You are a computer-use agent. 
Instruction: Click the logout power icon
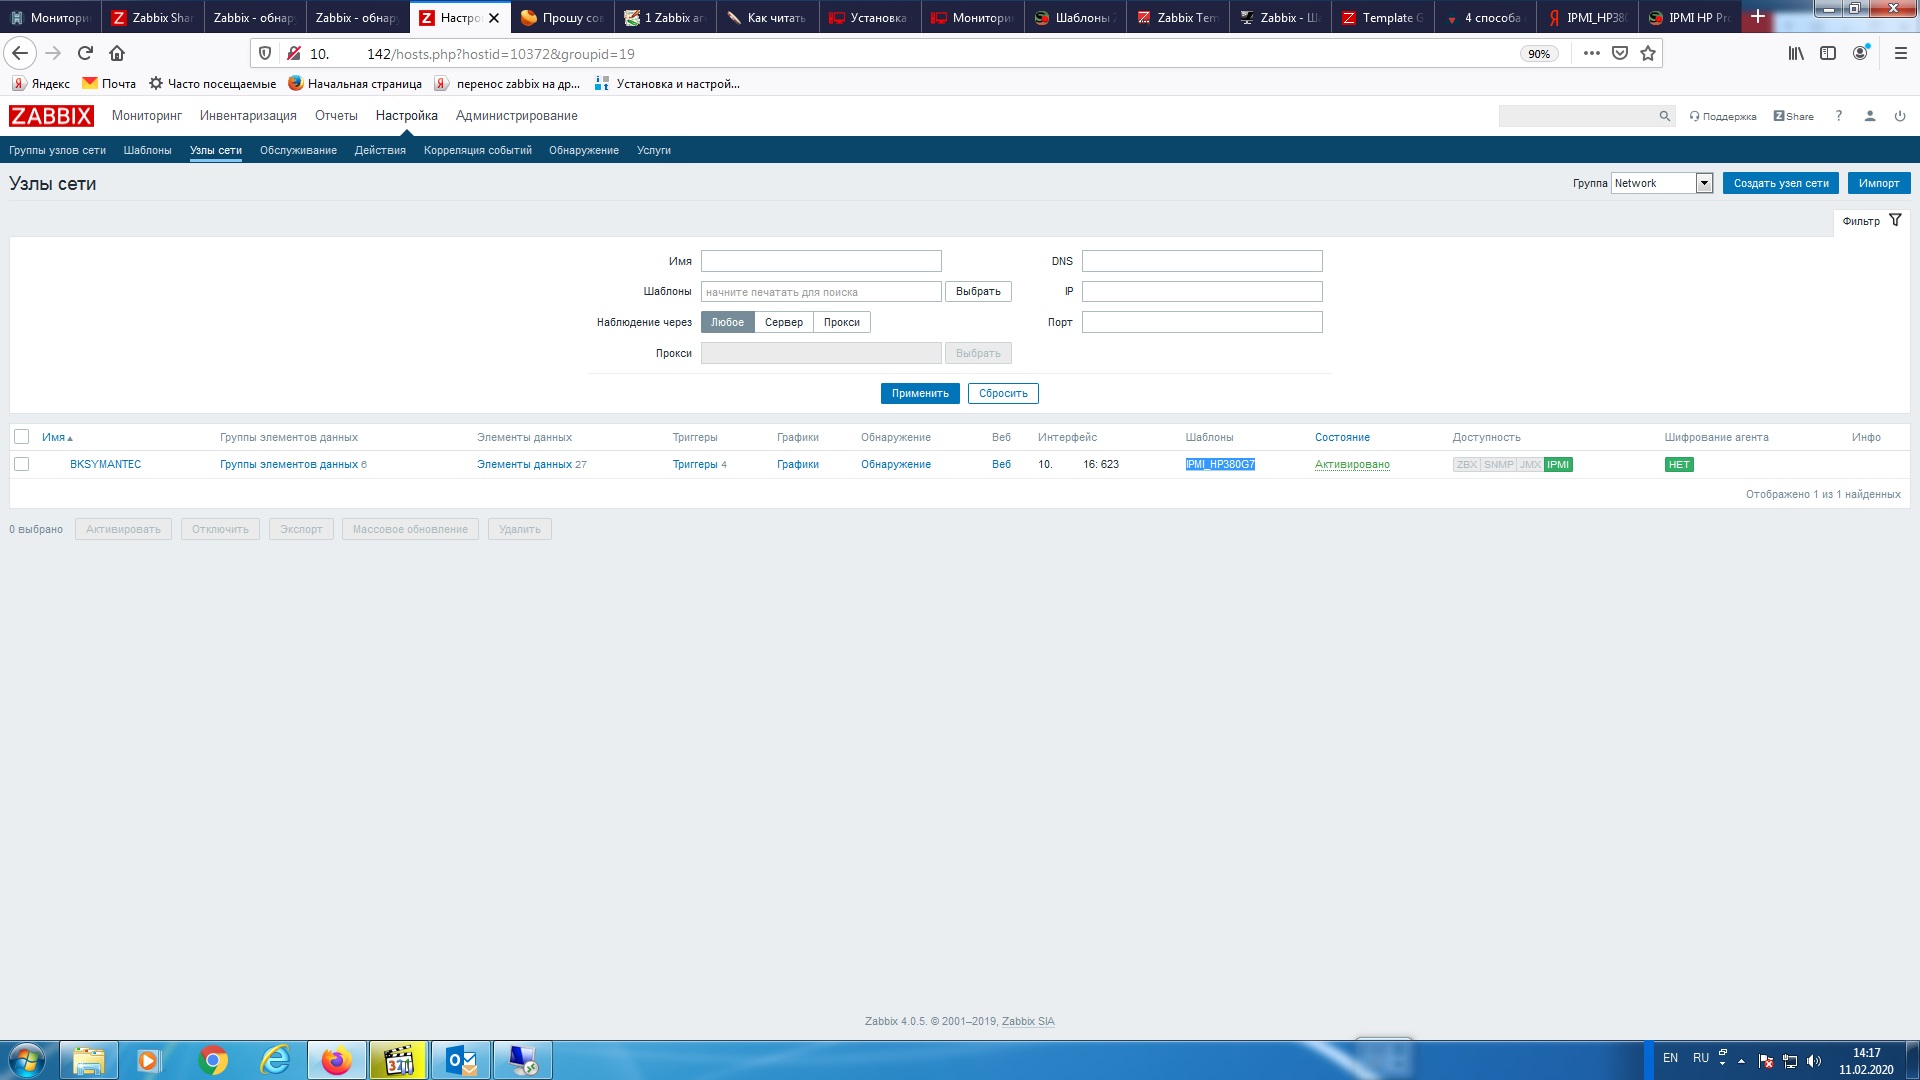tap(1899, 116)
